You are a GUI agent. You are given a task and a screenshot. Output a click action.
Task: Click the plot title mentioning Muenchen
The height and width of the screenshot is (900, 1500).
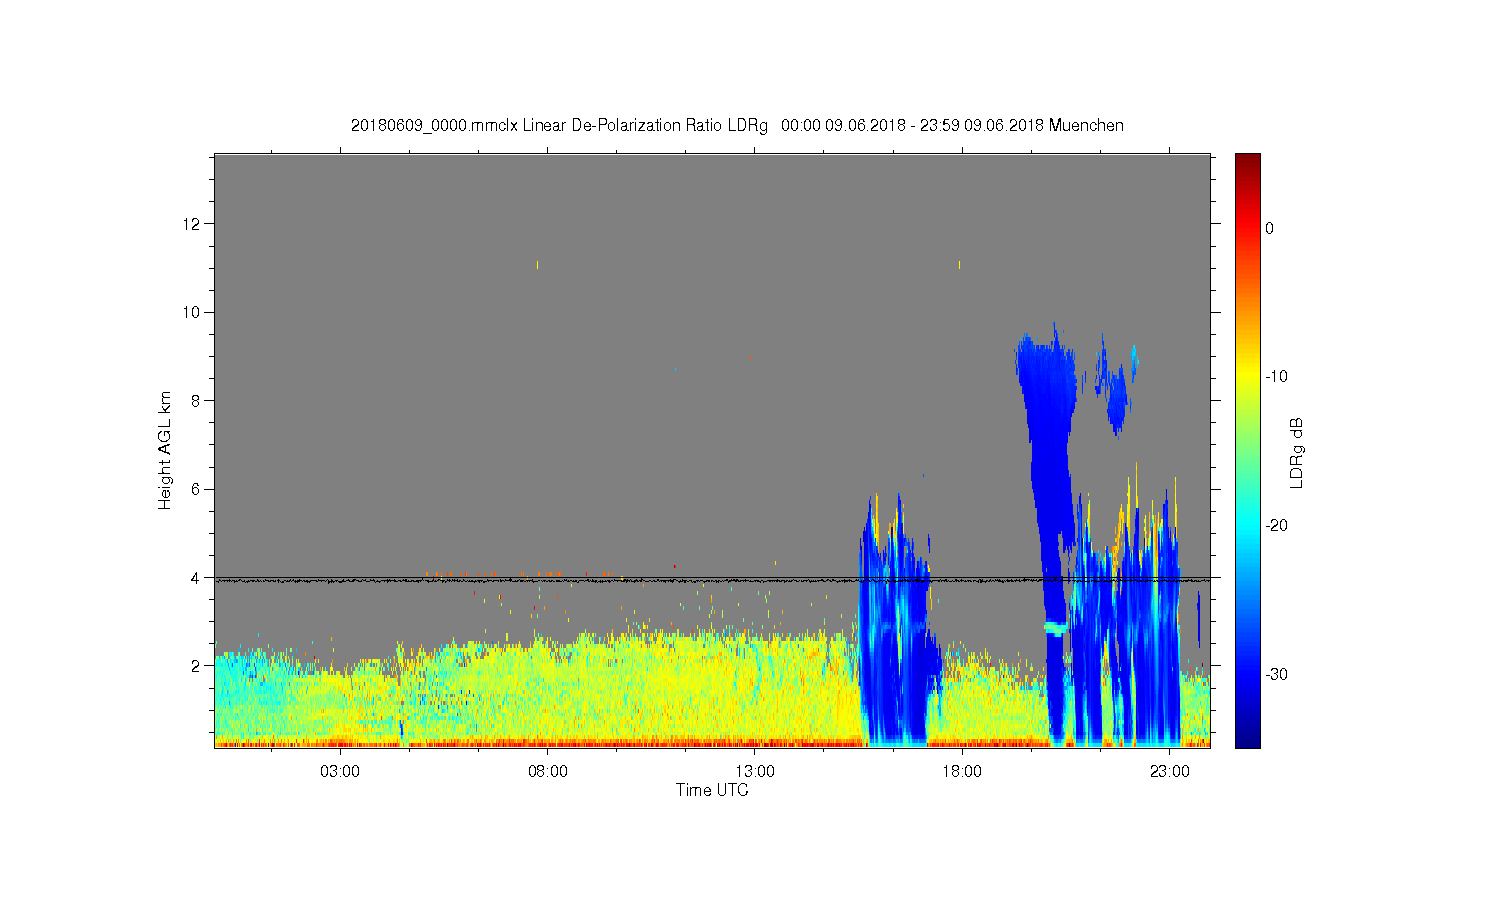(737, 126)
